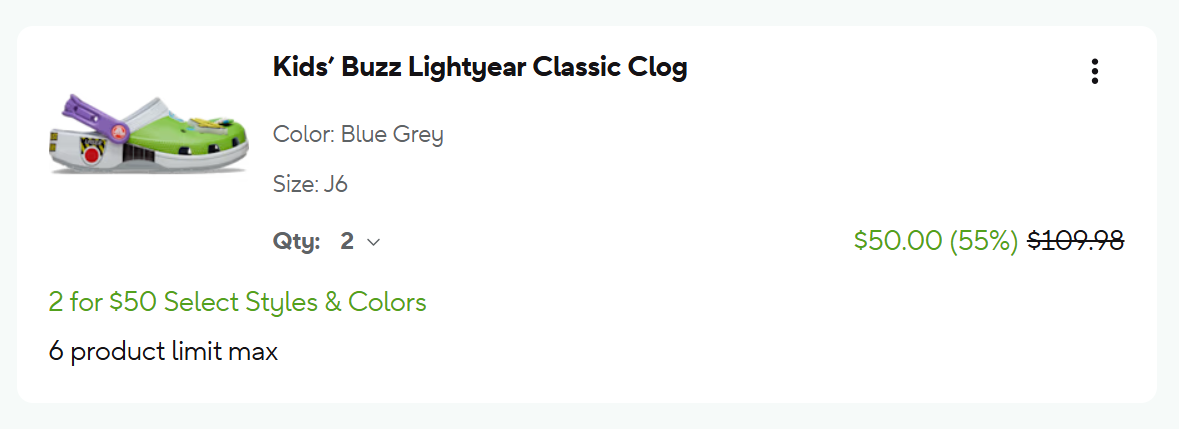
Task: Click the Color: Blue Grey text
Action: [x=358, y=134]
